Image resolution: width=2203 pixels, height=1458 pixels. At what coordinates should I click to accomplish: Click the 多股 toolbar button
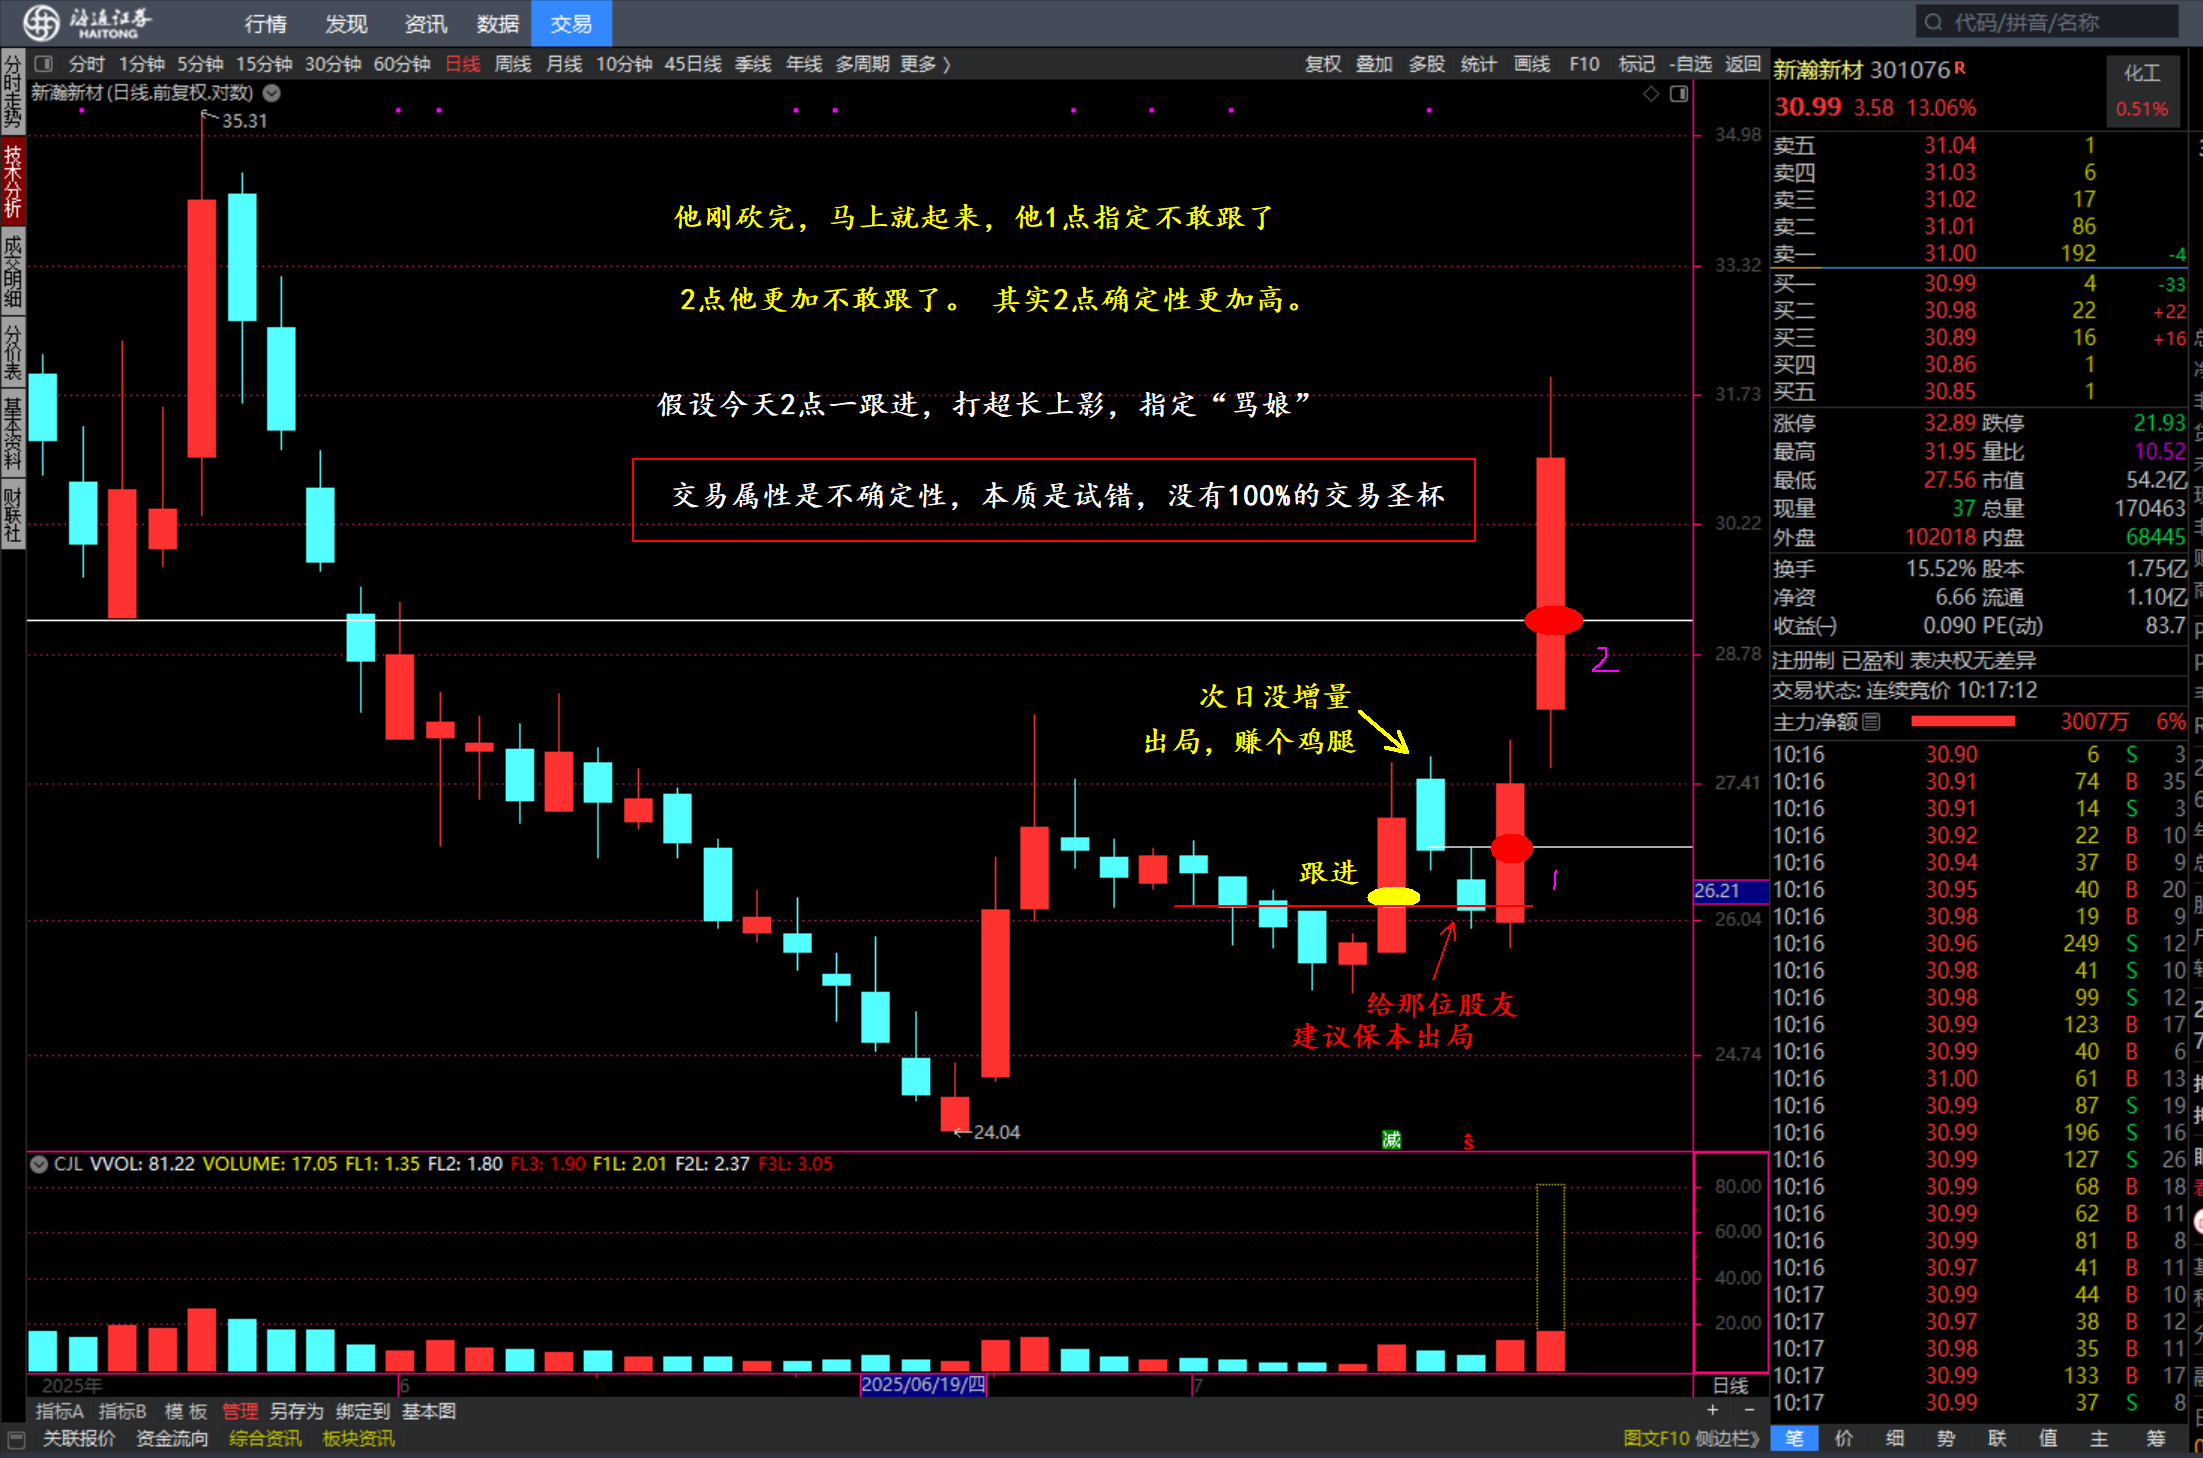click(x=1427, y=64)
